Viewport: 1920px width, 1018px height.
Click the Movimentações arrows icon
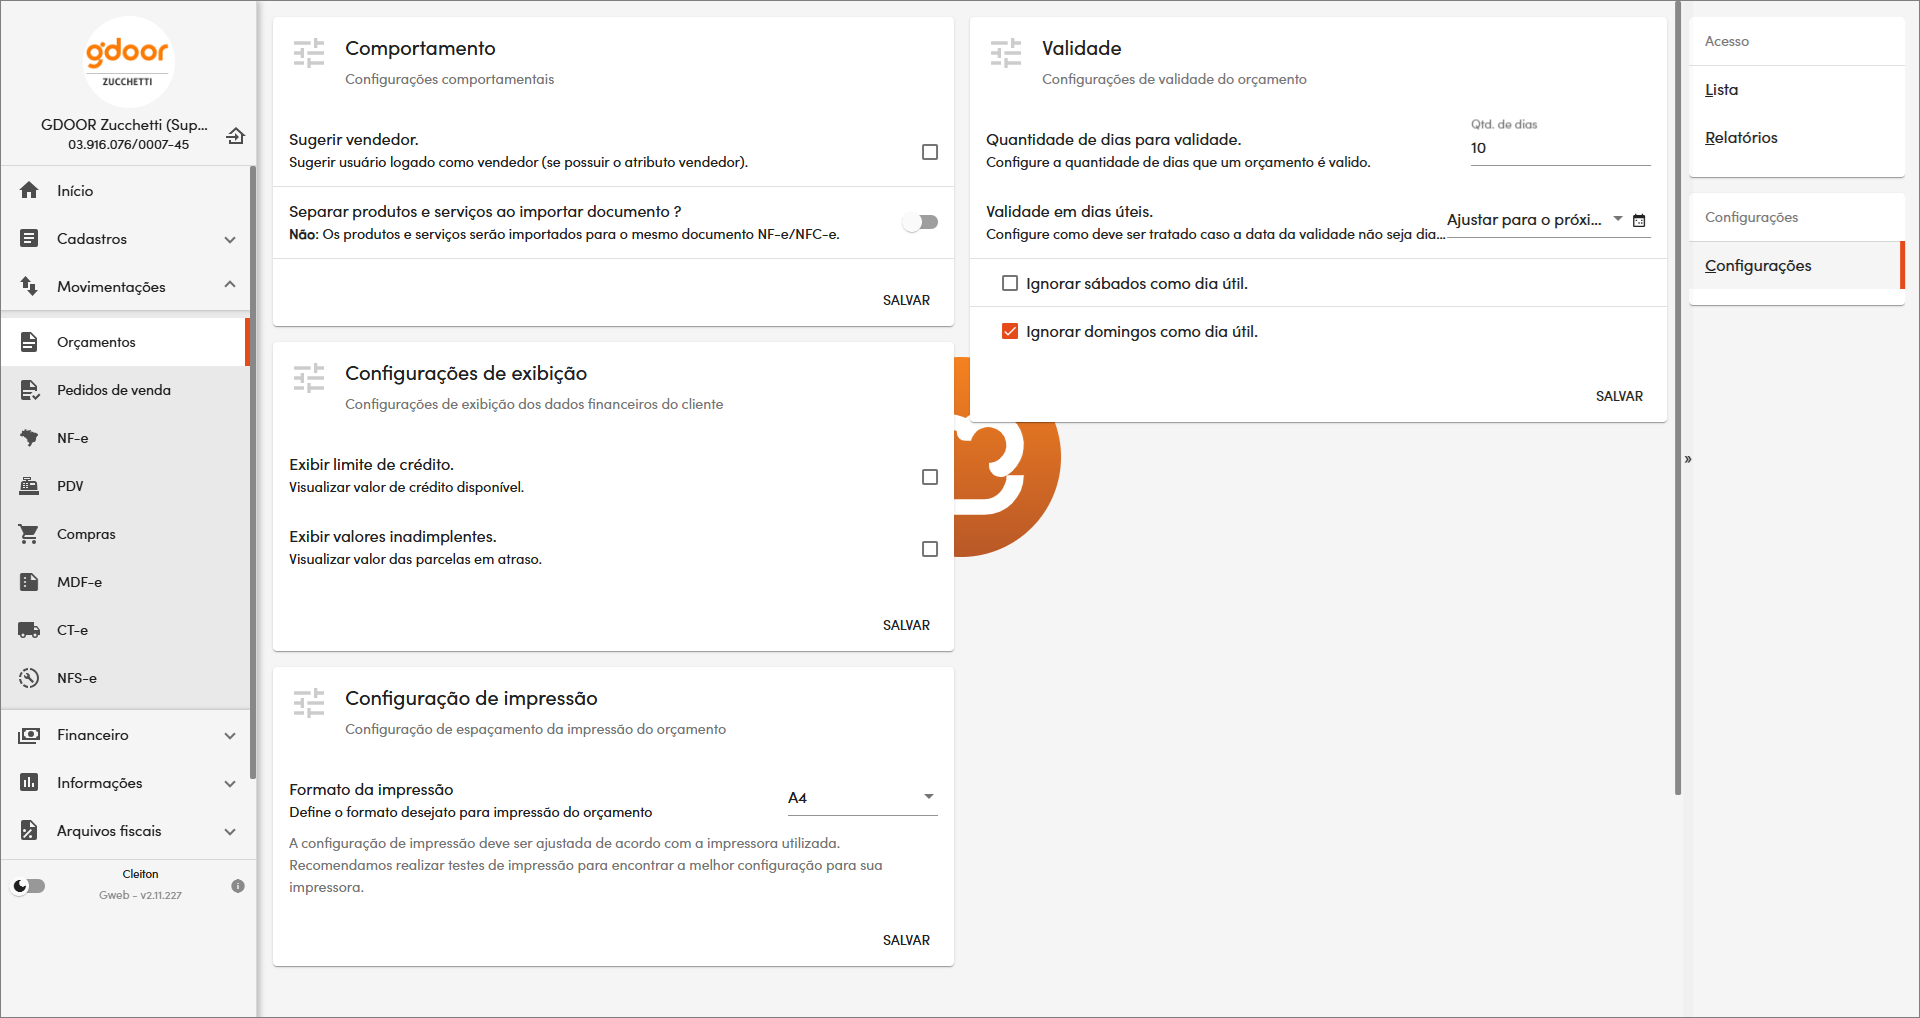(29, 286)
